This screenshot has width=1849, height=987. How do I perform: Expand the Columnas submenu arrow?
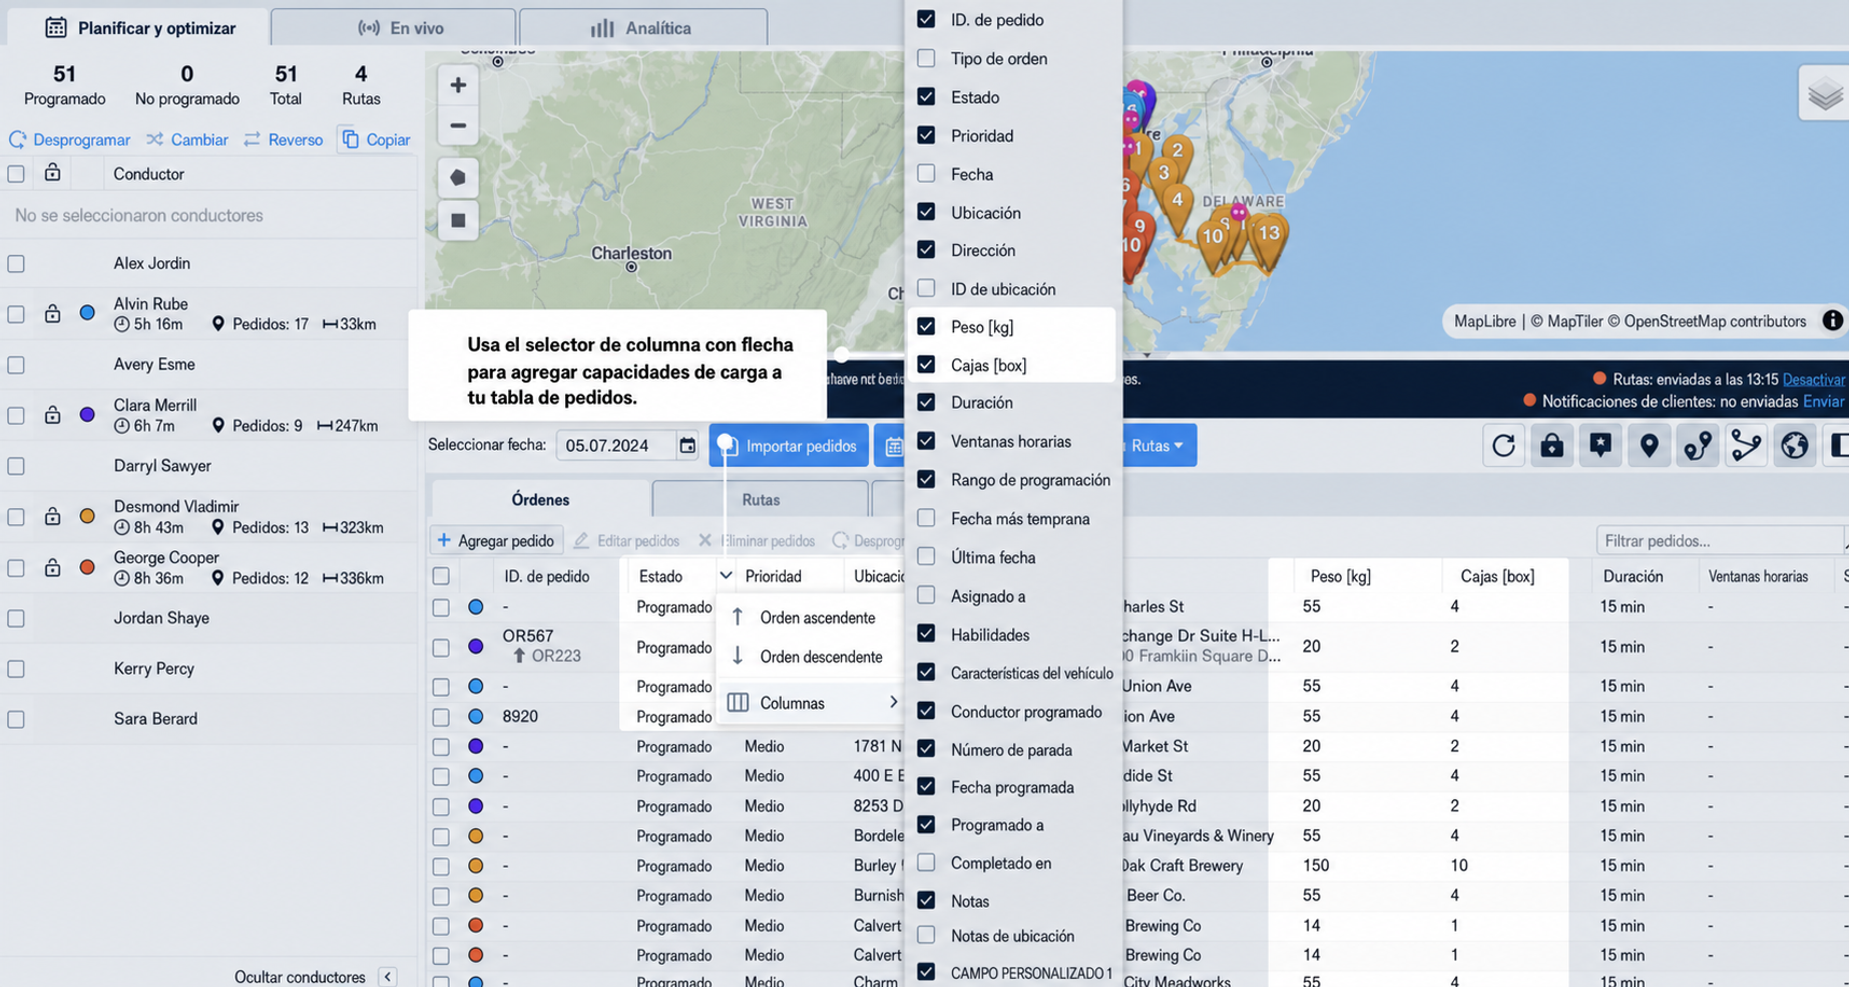point(893,702)
